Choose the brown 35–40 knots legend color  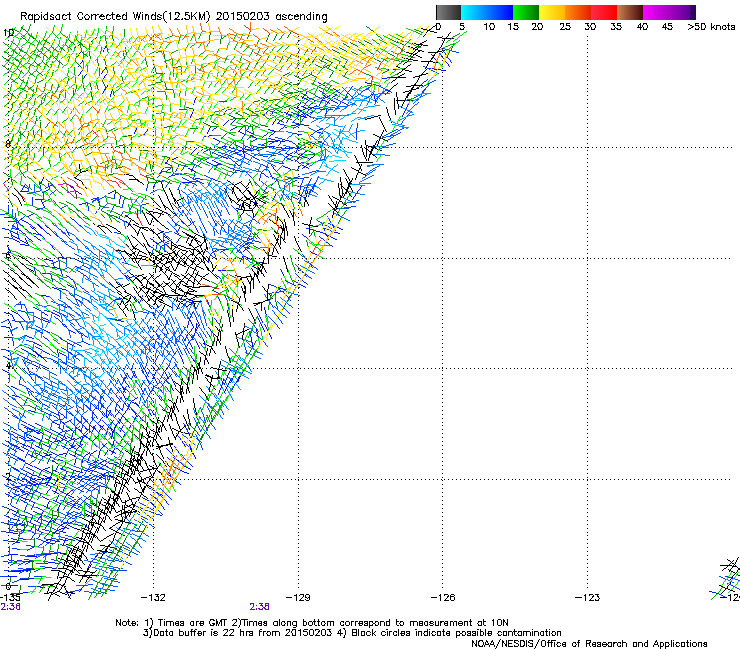point(630,12)
